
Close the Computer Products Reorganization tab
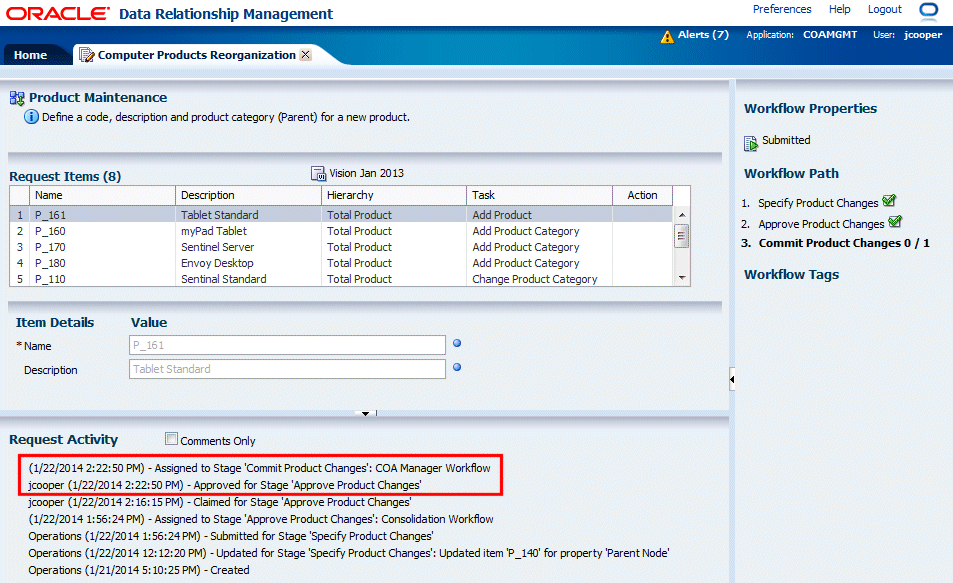(x=305, y=55)
